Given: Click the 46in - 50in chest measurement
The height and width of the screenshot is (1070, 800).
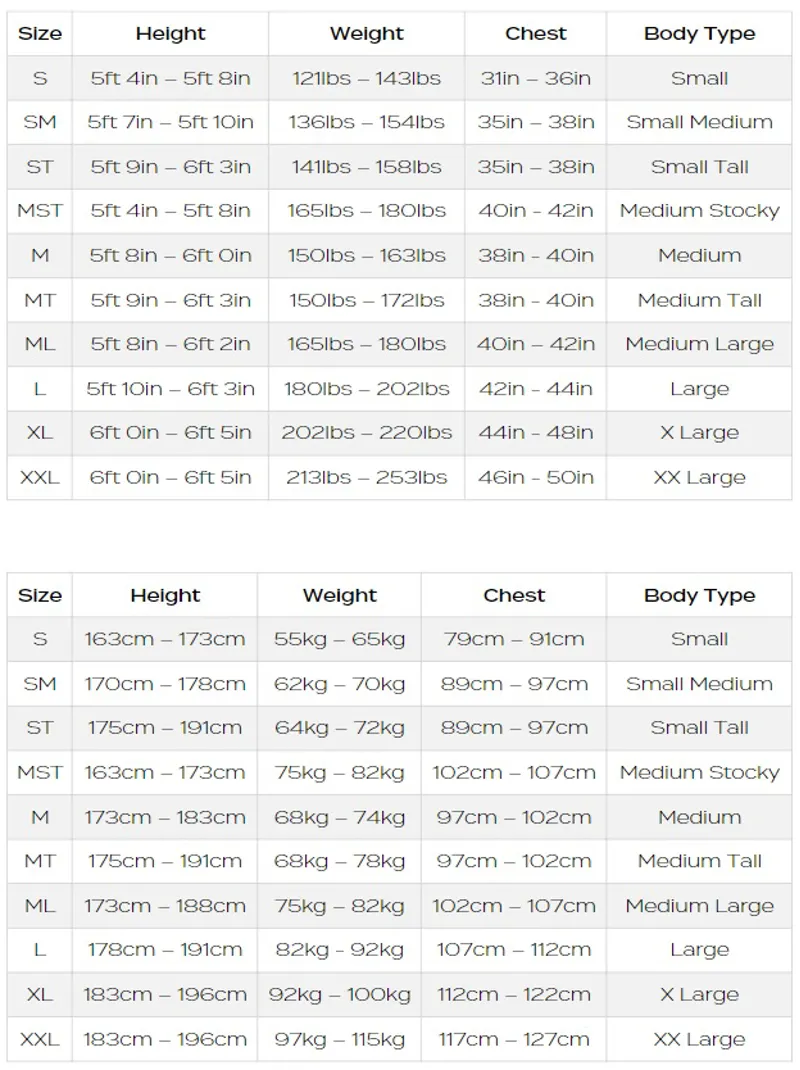Looking at the screenshot, I should [x=535, y=477].
